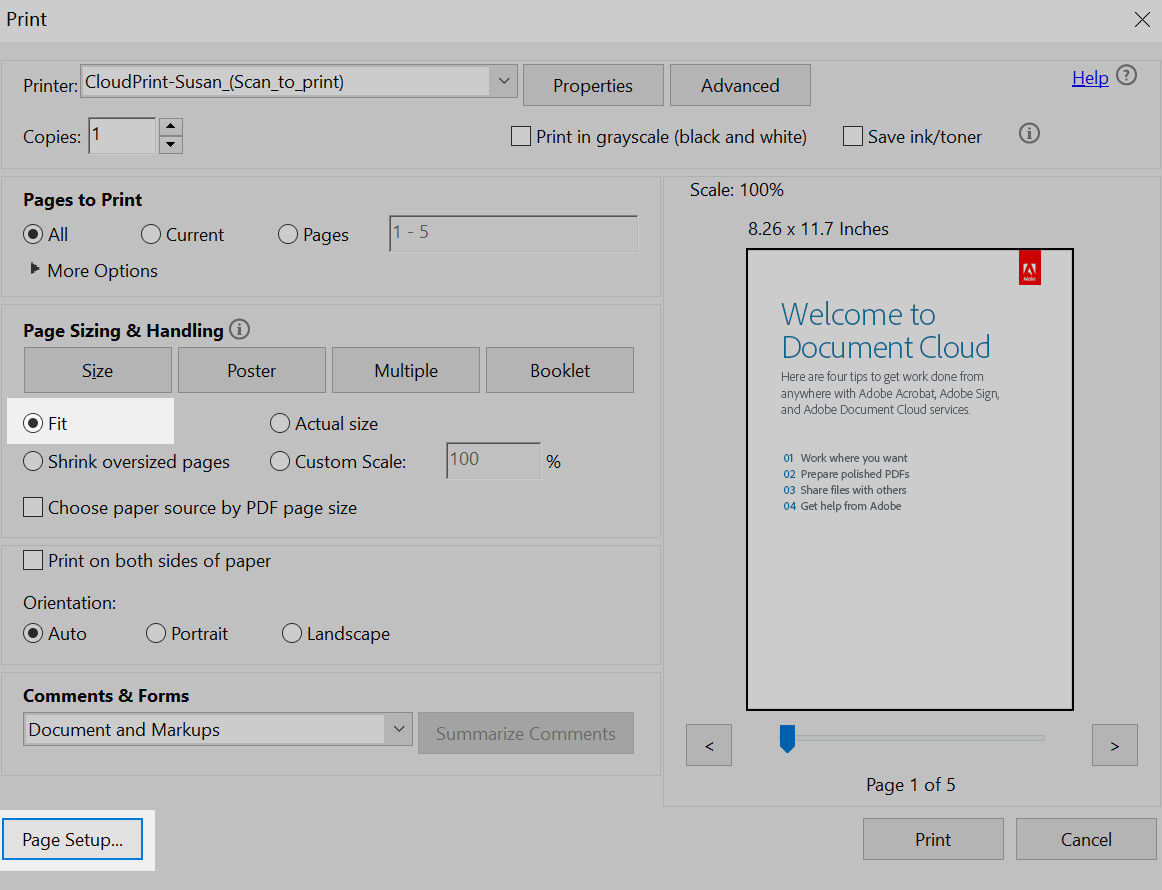
Task: Switch to the Poster sizing tab
Action: (251, 369)
